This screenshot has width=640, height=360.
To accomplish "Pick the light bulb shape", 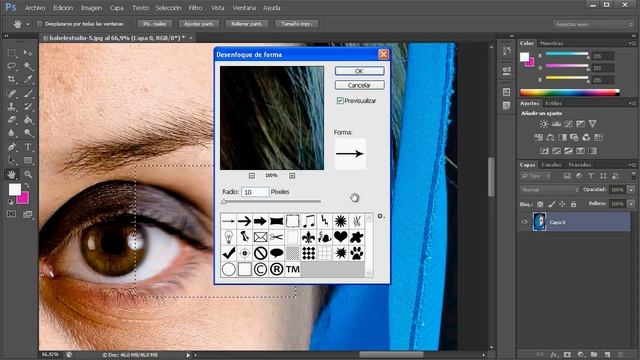I will coord(229,237).
